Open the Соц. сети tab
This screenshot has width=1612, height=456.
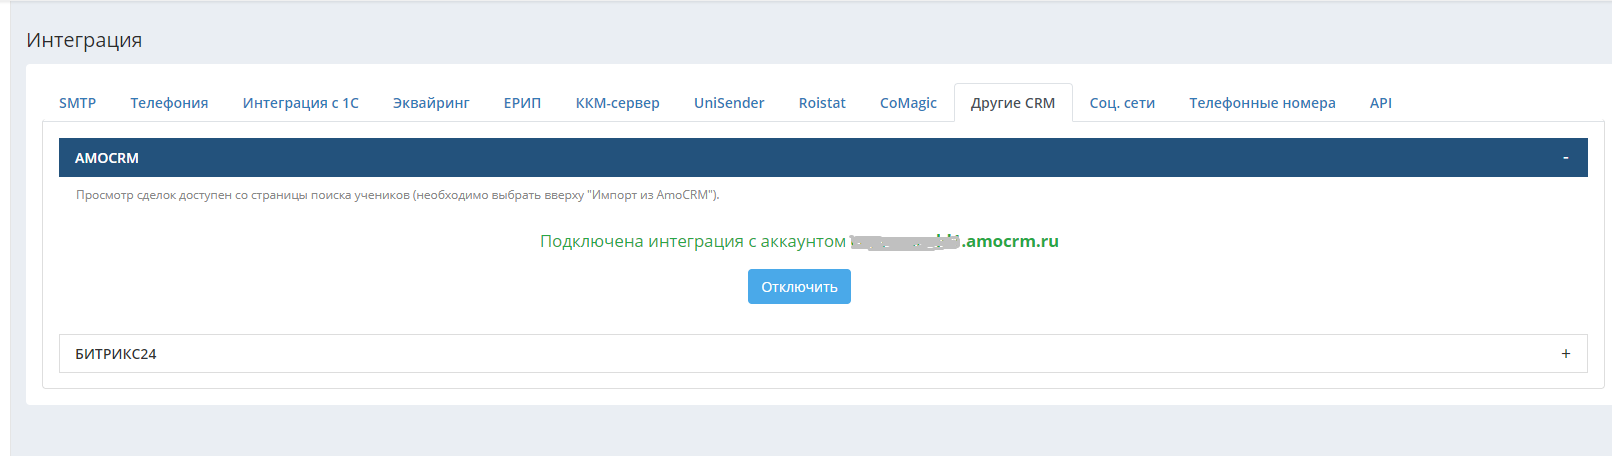[1122, 103]
